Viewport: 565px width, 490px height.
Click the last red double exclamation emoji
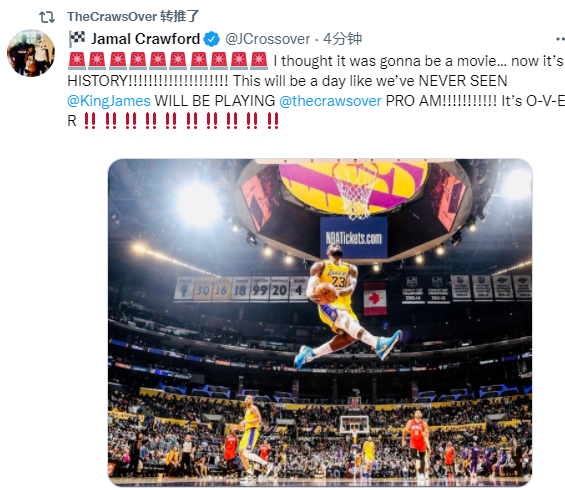273,121
